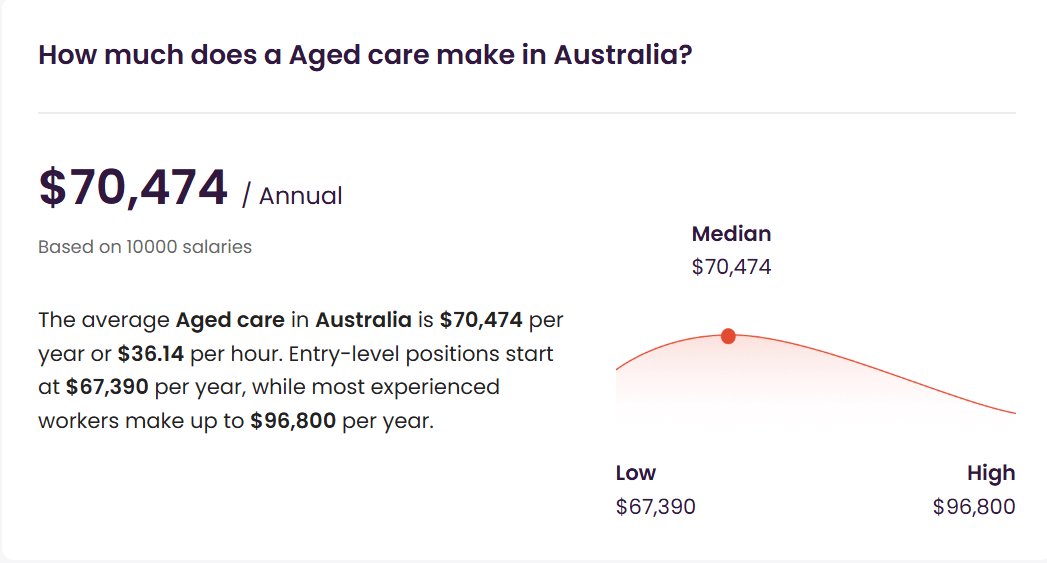Select the large $70,474 salary figure
Image resolution: width=1047 pixels, height=563 pixels.
coord(133,188)
